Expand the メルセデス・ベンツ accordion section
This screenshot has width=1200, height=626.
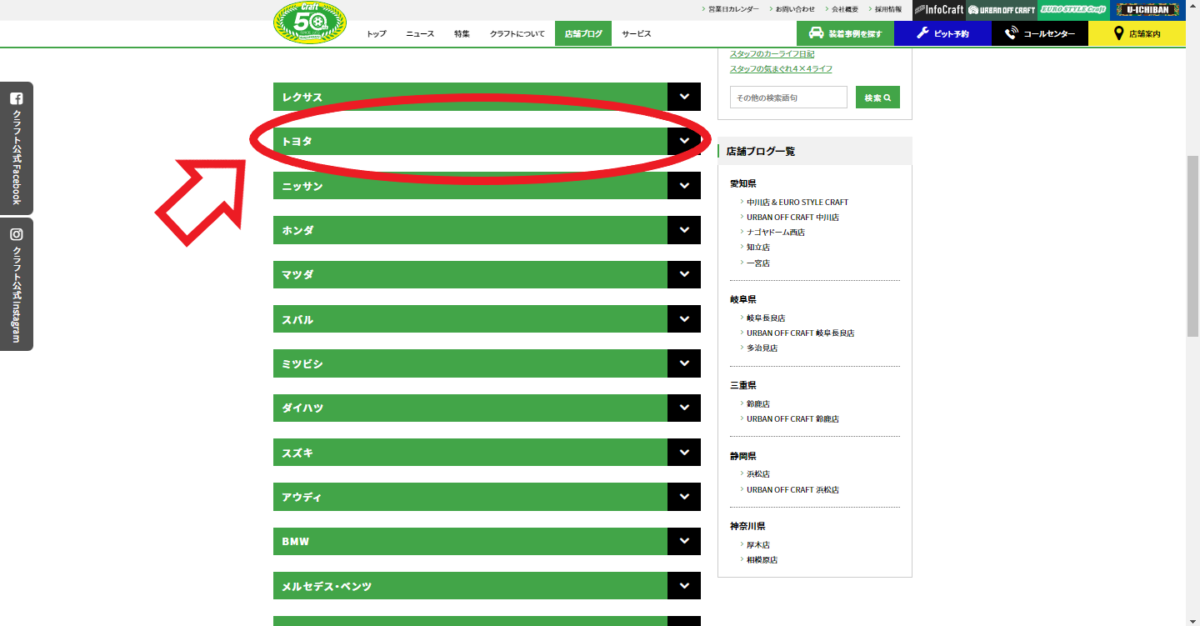[470, 586]
